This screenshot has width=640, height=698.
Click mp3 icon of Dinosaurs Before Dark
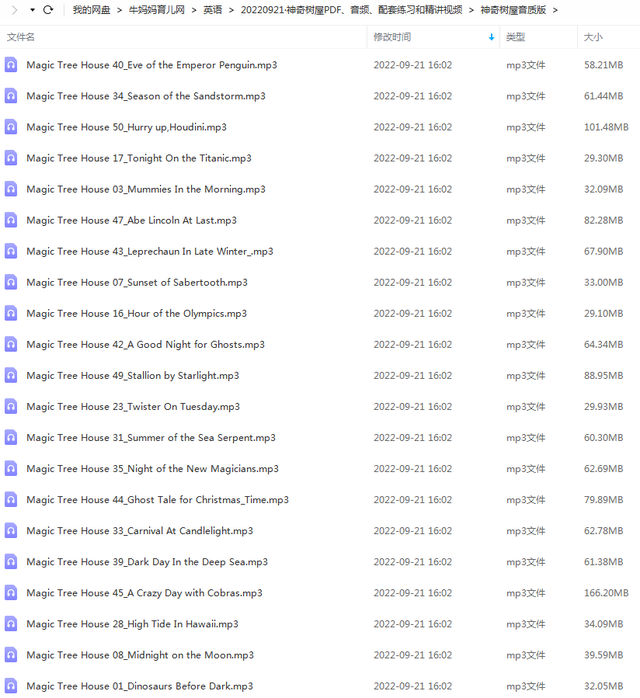click(x=11, y=686)
